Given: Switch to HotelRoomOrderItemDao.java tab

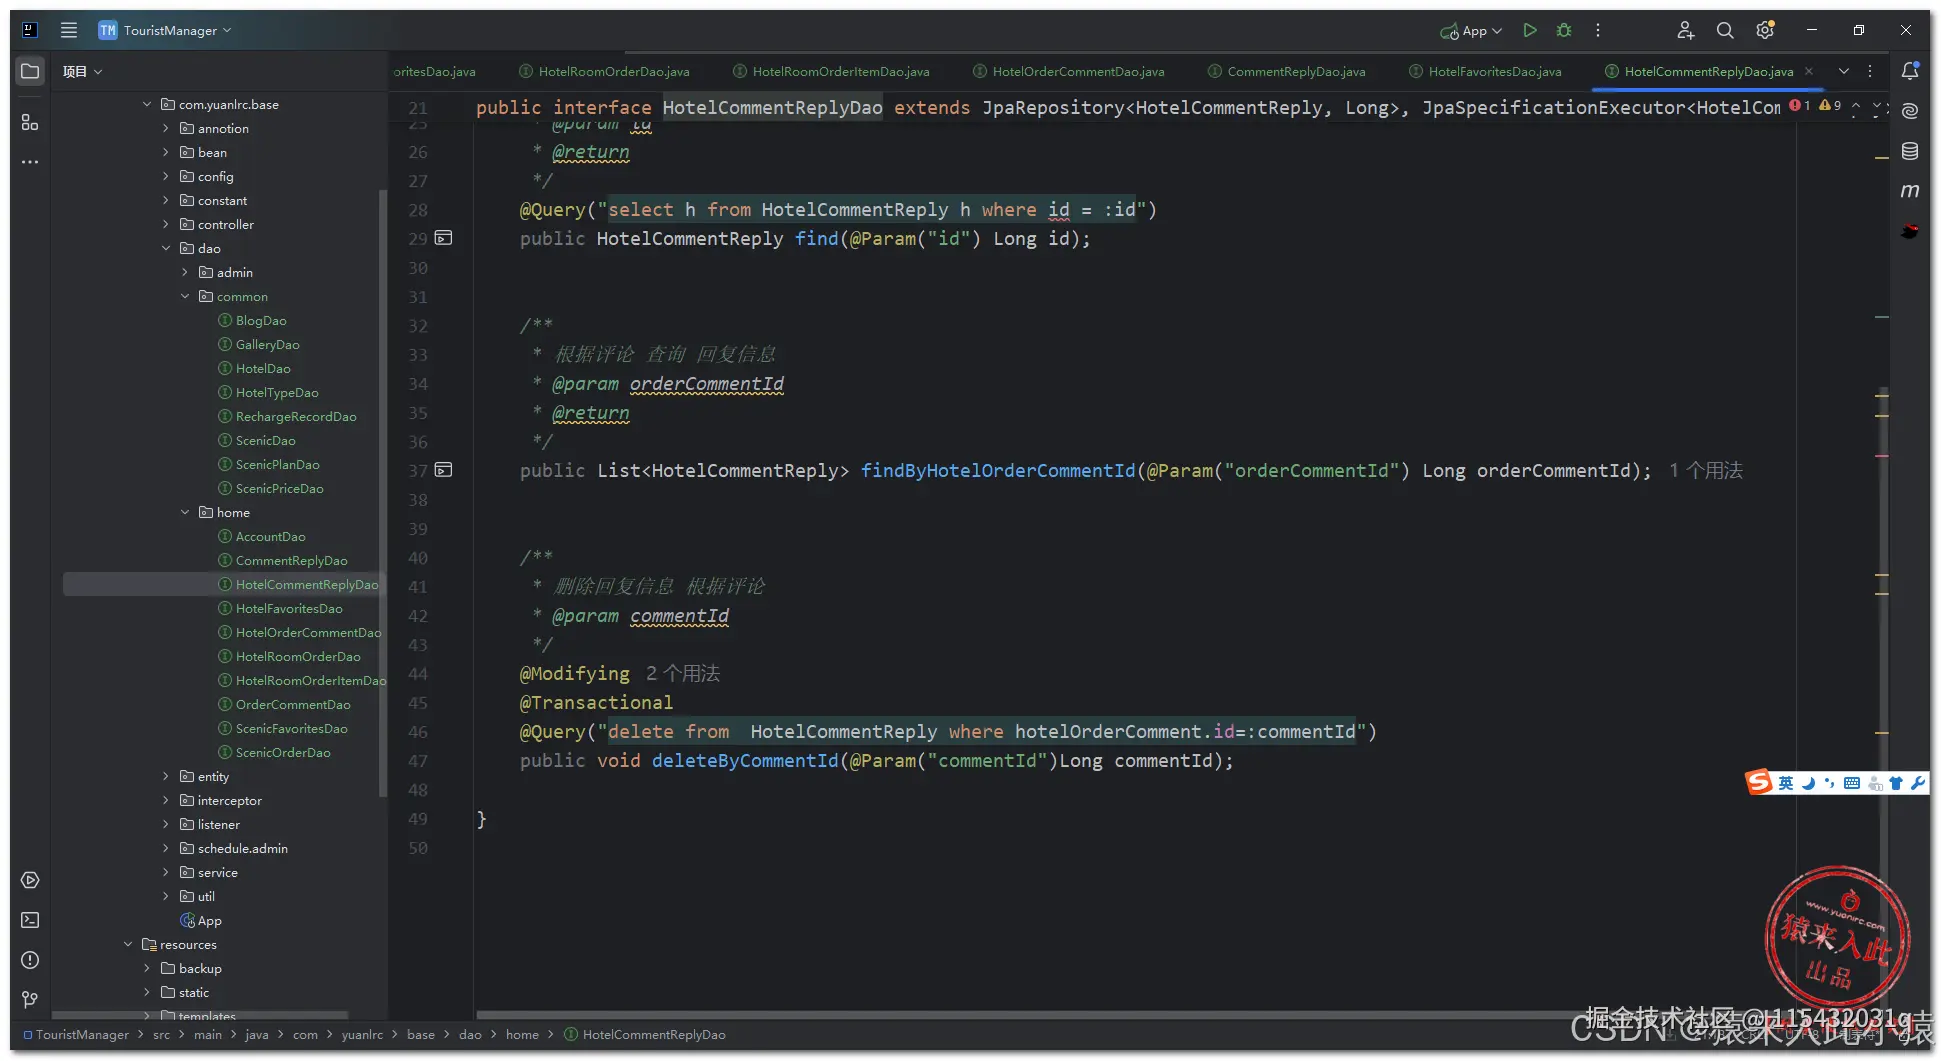Looking at the screenshot, I should (831, 71).
